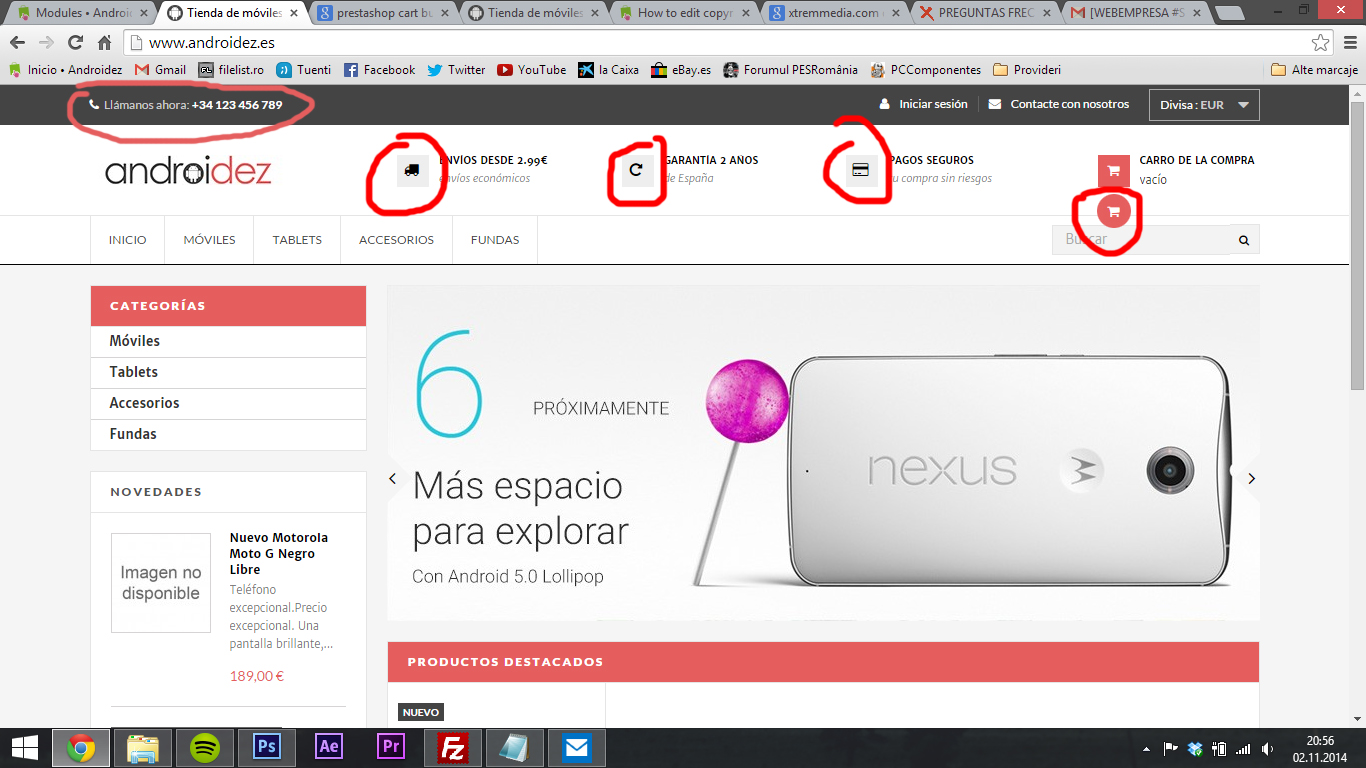Click the system clock showing 20:56
Viewport: 1366px width, 768px height.
[1320, 741]
